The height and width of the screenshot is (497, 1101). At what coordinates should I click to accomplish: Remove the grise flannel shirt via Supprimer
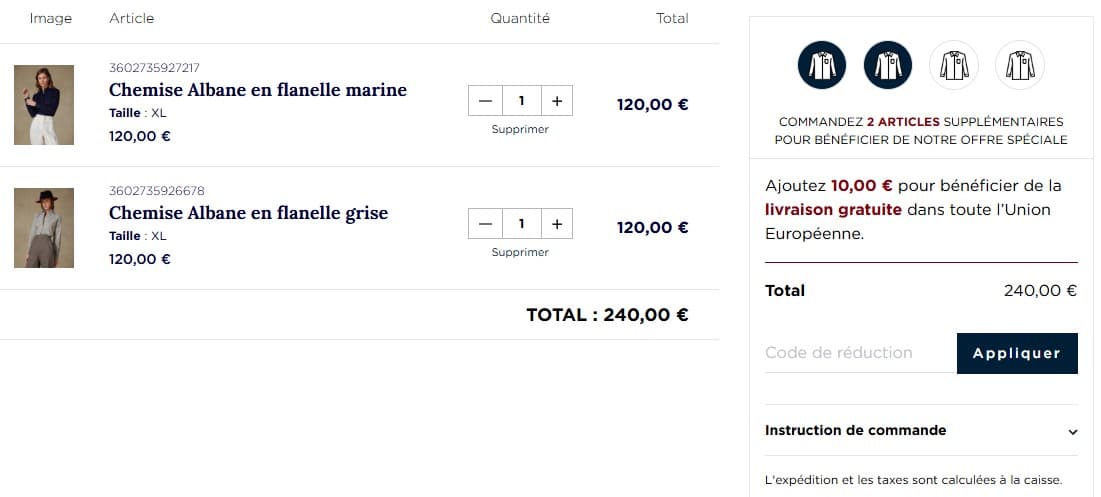pos(520,252)
